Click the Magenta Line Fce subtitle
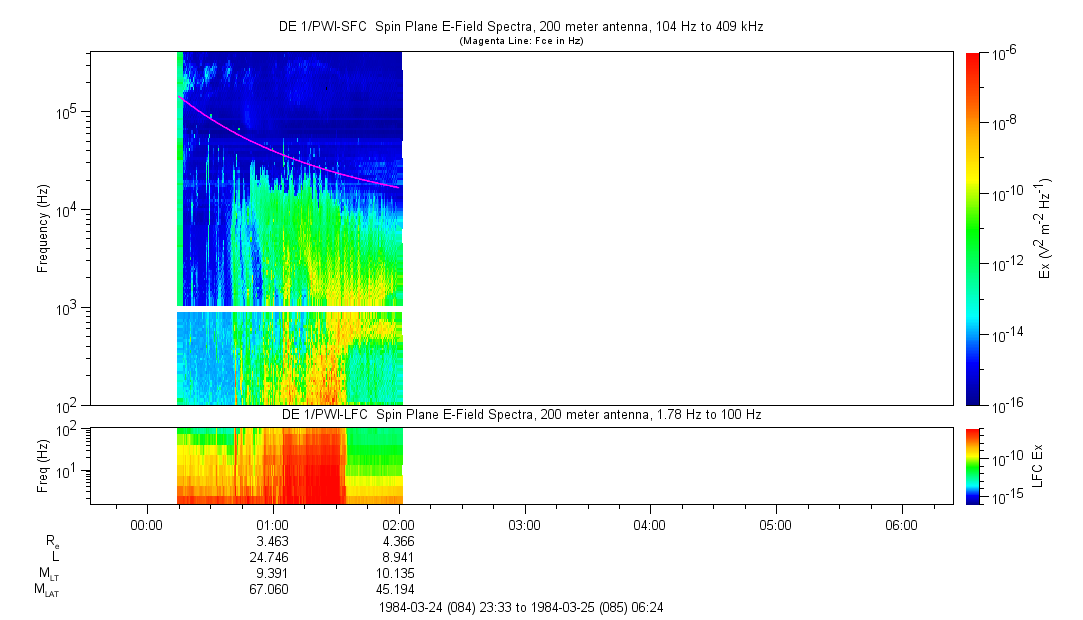The image size is (1083, 620). click(x=520, y=41)
